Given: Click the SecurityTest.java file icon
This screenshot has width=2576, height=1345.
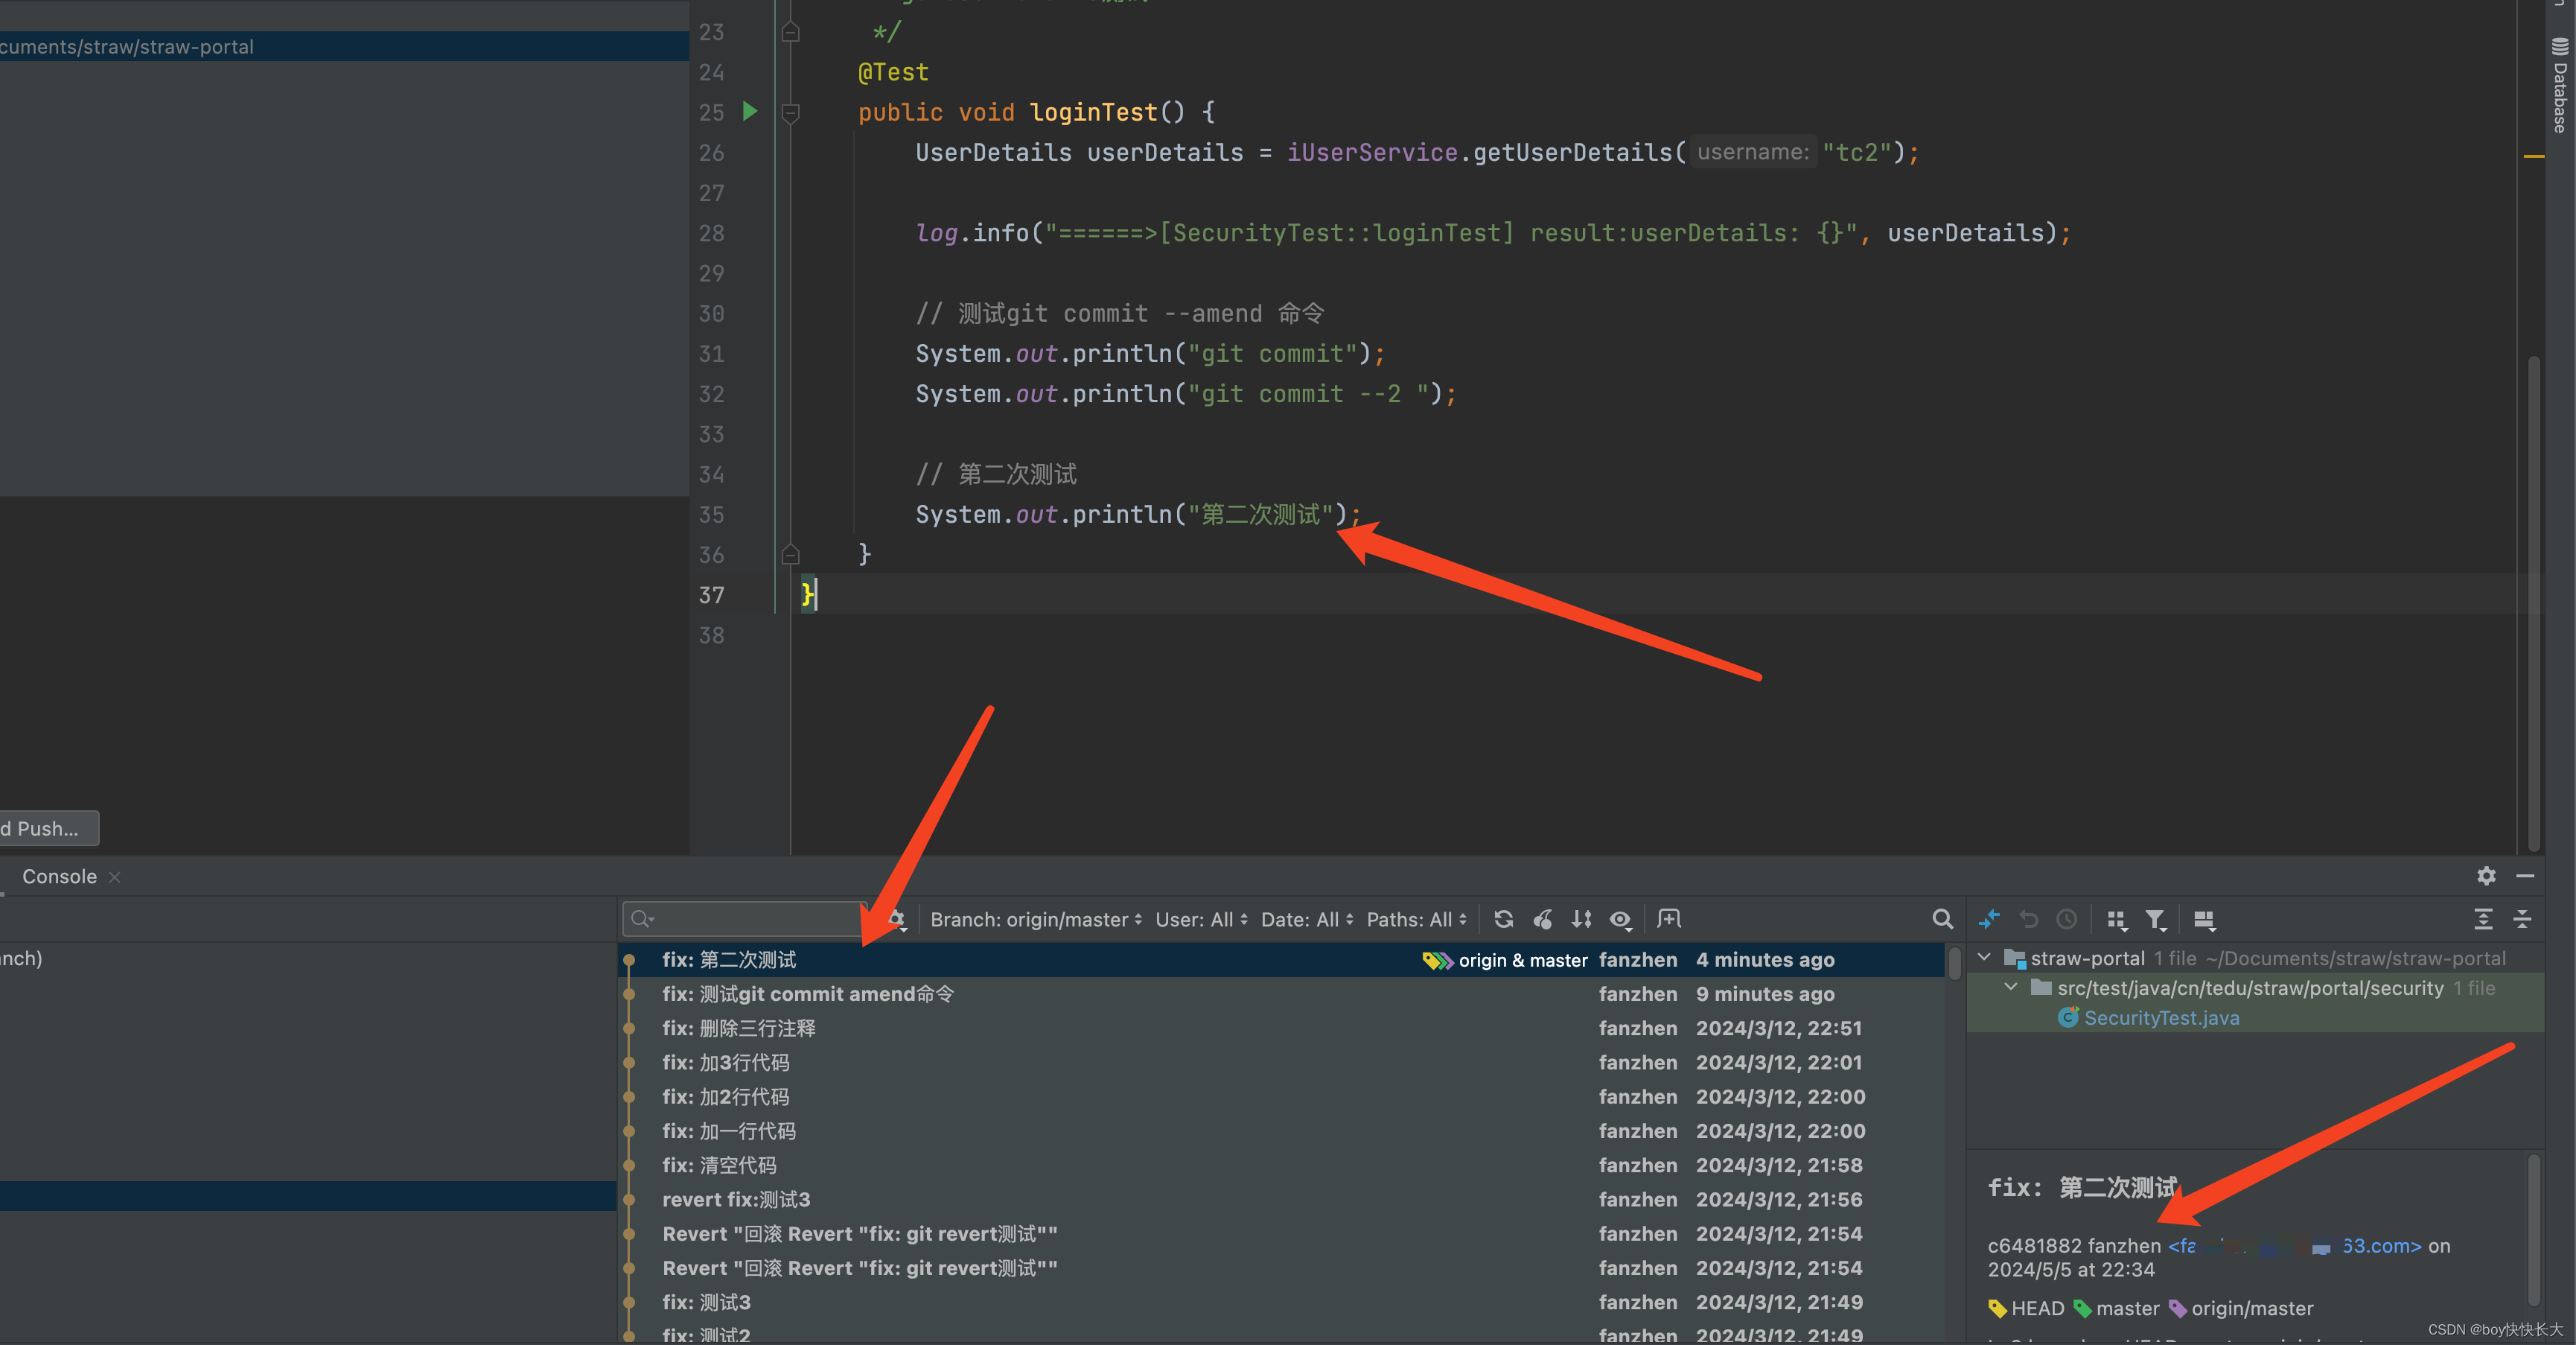Looking at the screenshot, I should (2068, 1017).
